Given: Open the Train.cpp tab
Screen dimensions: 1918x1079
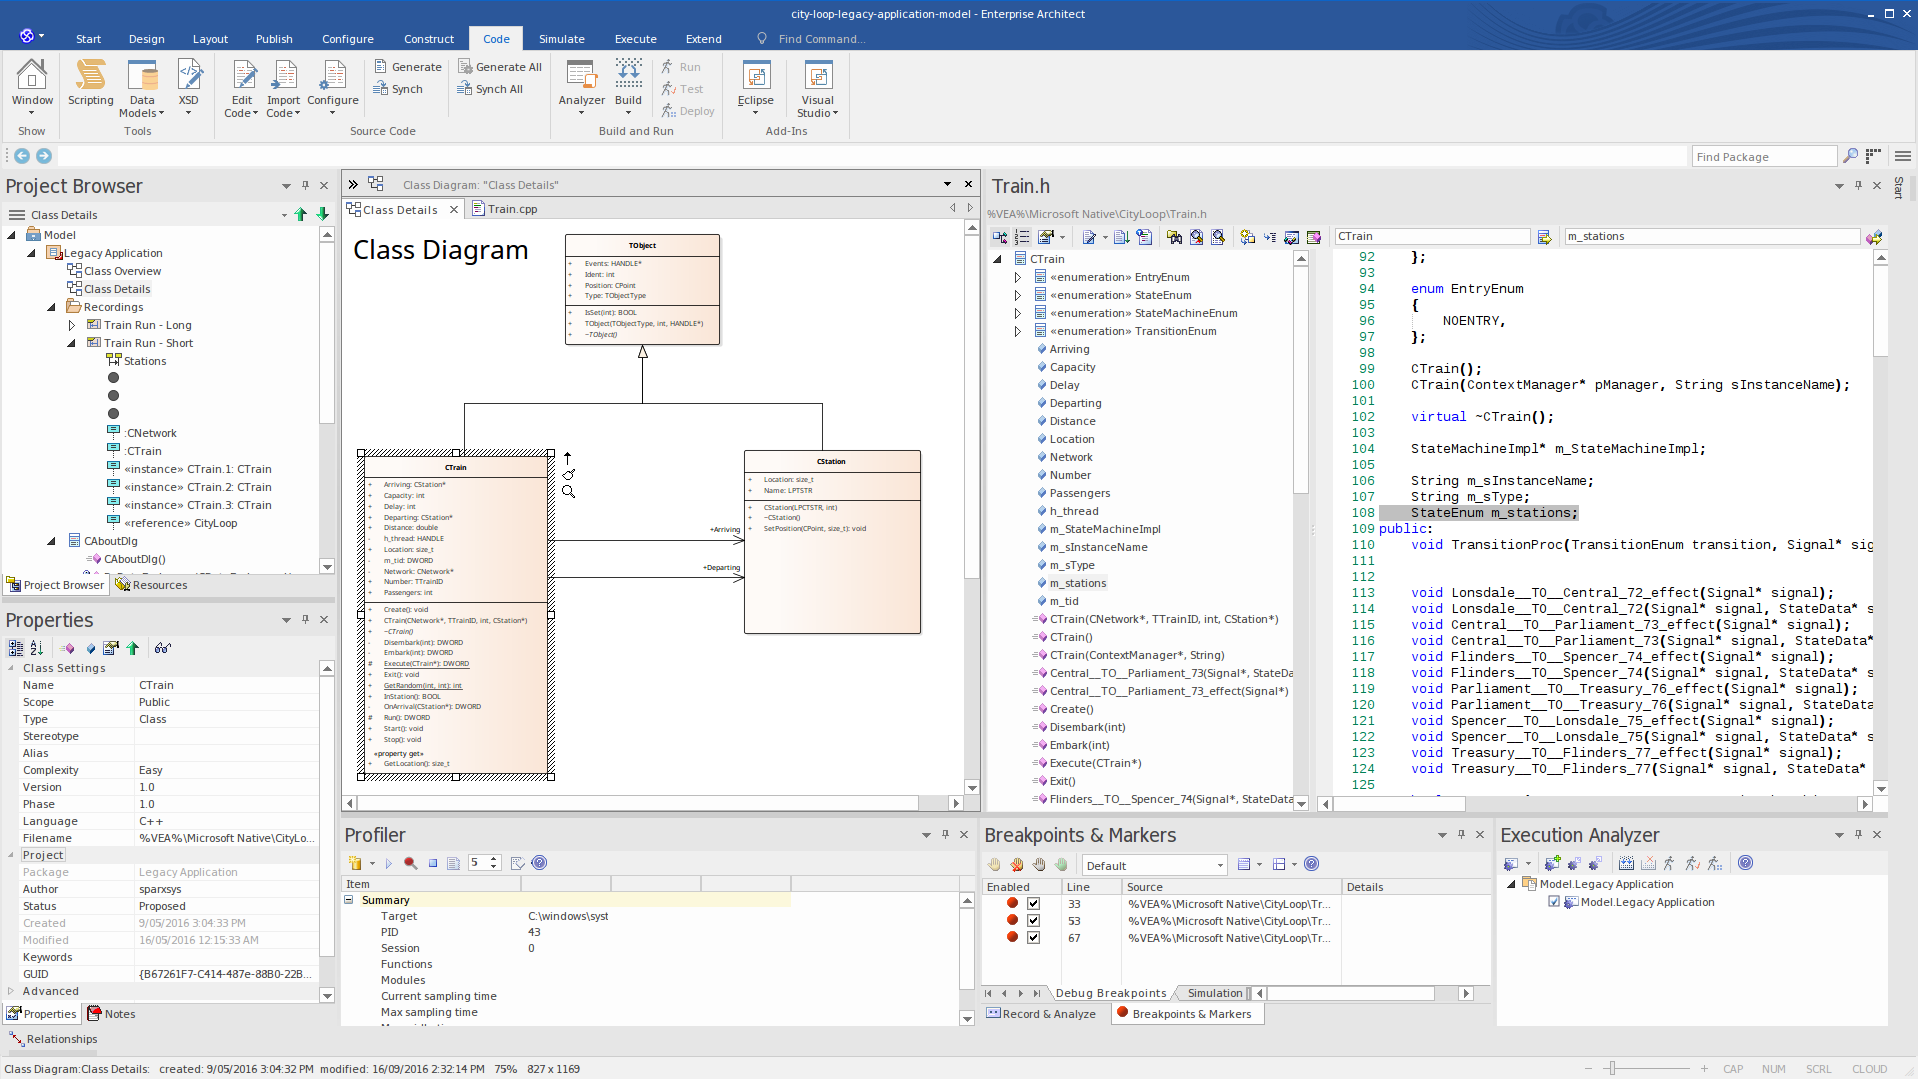Looking at the screenshot, I should point(506,209).
